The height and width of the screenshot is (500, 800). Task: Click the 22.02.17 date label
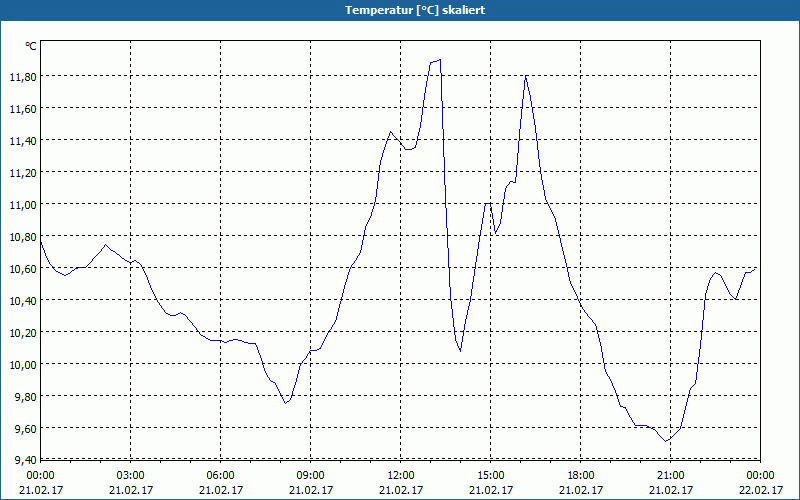[x=760, y=490]
